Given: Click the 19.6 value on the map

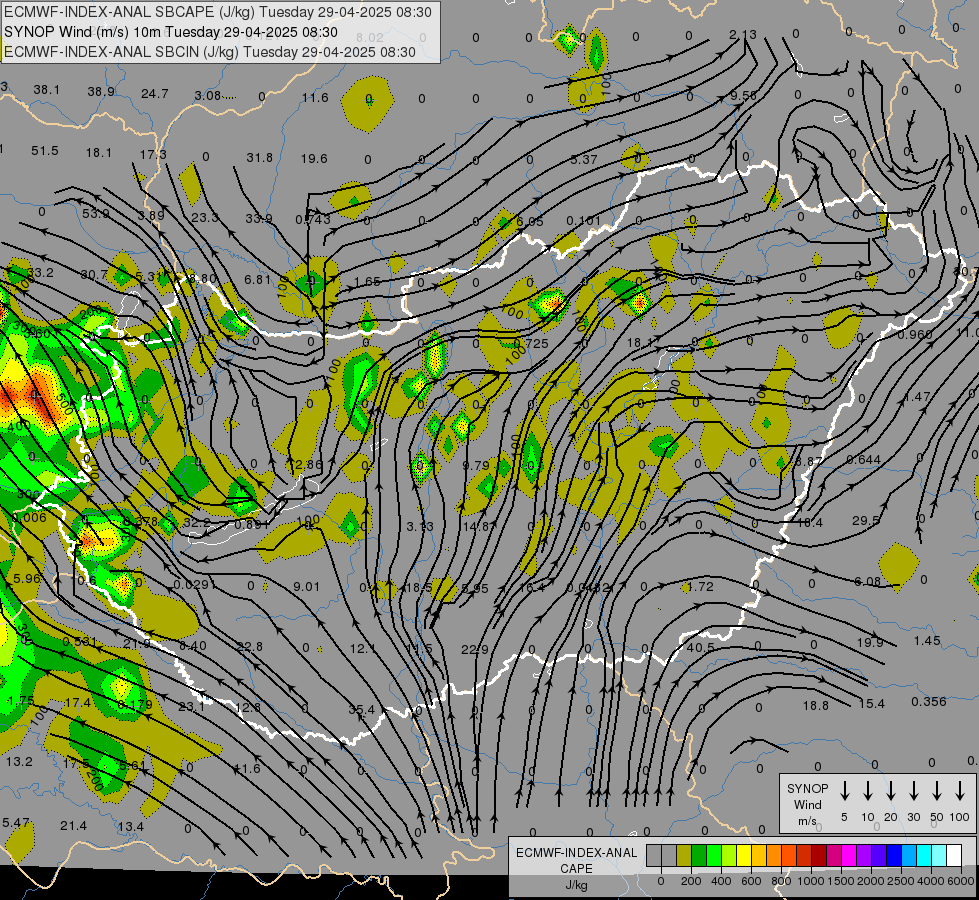Looking at the screenshot, I should pos(314,159).
